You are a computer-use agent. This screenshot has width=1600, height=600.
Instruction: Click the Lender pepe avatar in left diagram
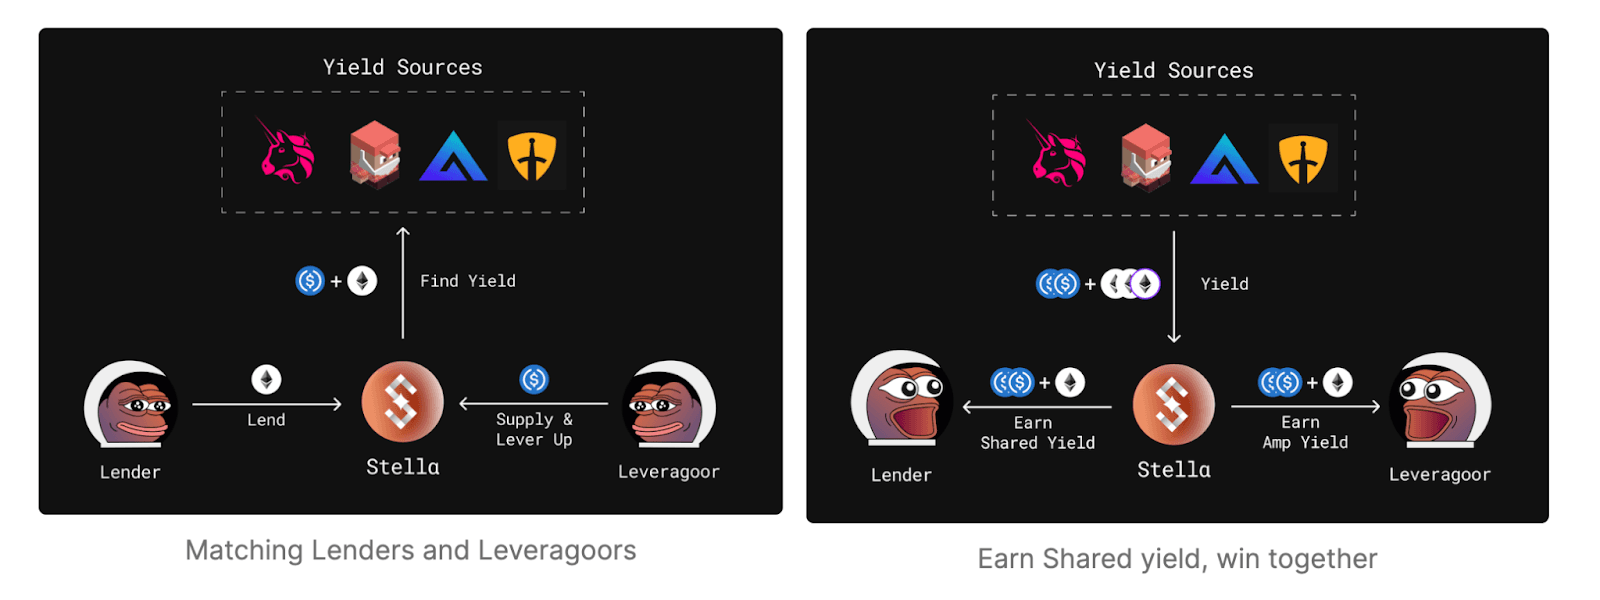132,404
